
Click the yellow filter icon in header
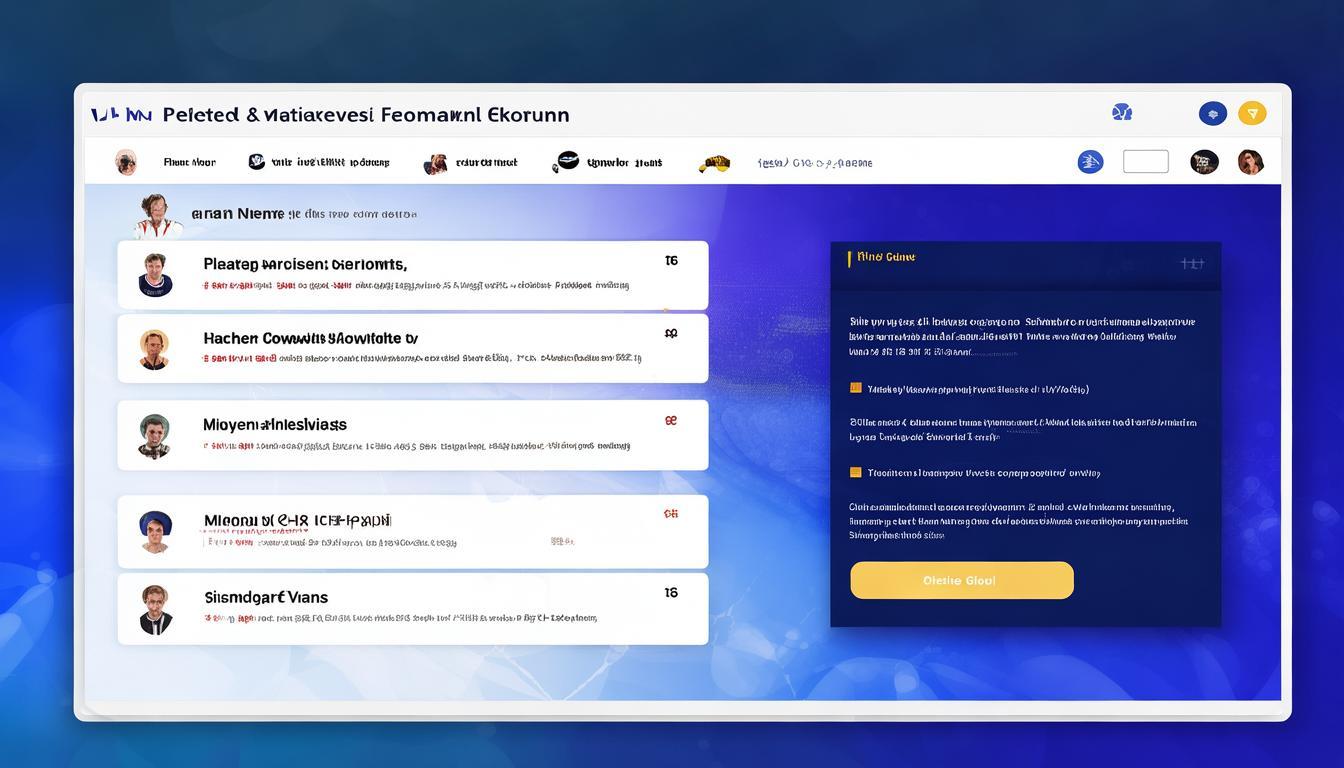click(1252, 114)
